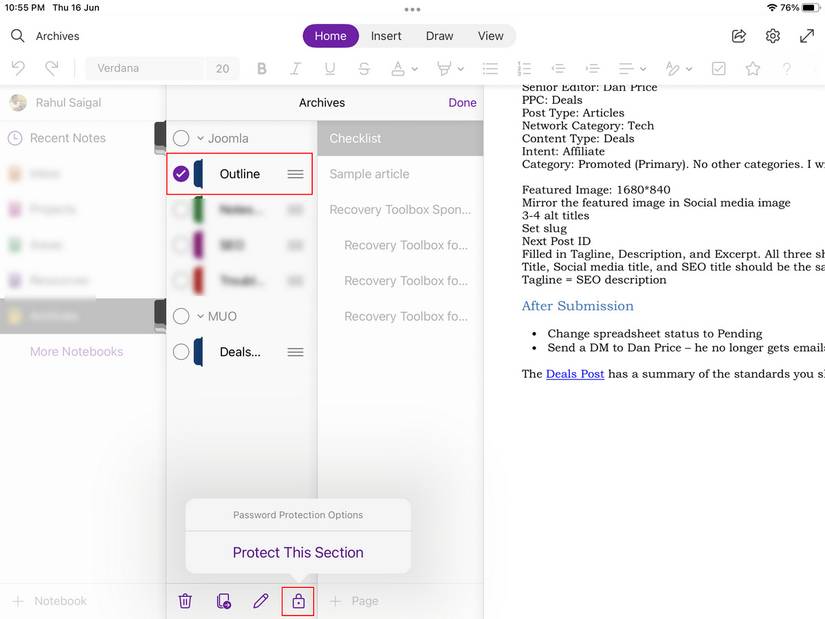This screenshot has height=619, width=825.
Task: Select the MUO section group circle
Action: (x=181, y=316)
